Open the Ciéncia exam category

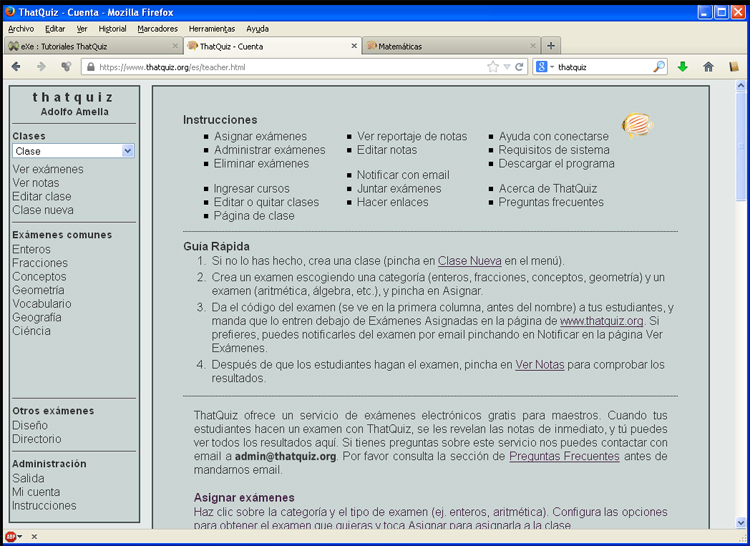[x=32, y=331]
